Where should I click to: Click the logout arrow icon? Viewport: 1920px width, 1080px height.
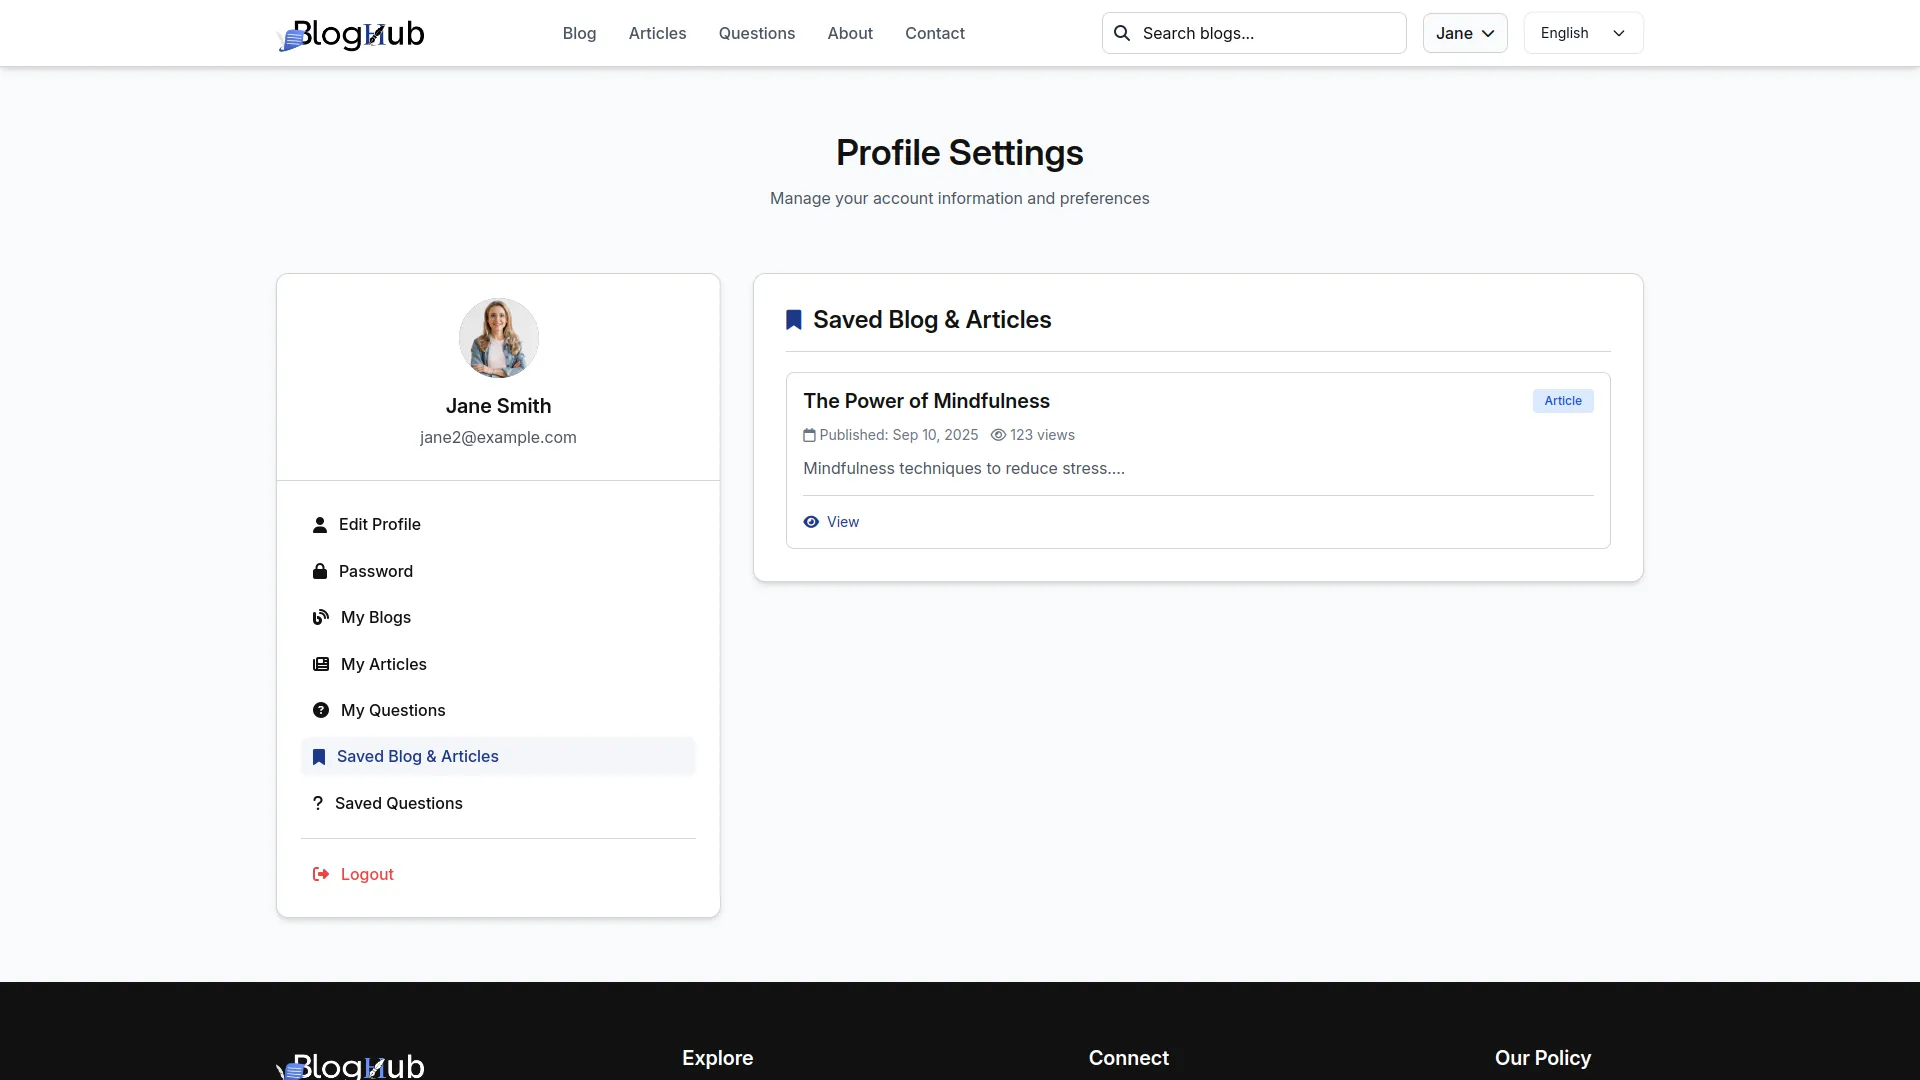pyautogui.click(x=321, y=874)
